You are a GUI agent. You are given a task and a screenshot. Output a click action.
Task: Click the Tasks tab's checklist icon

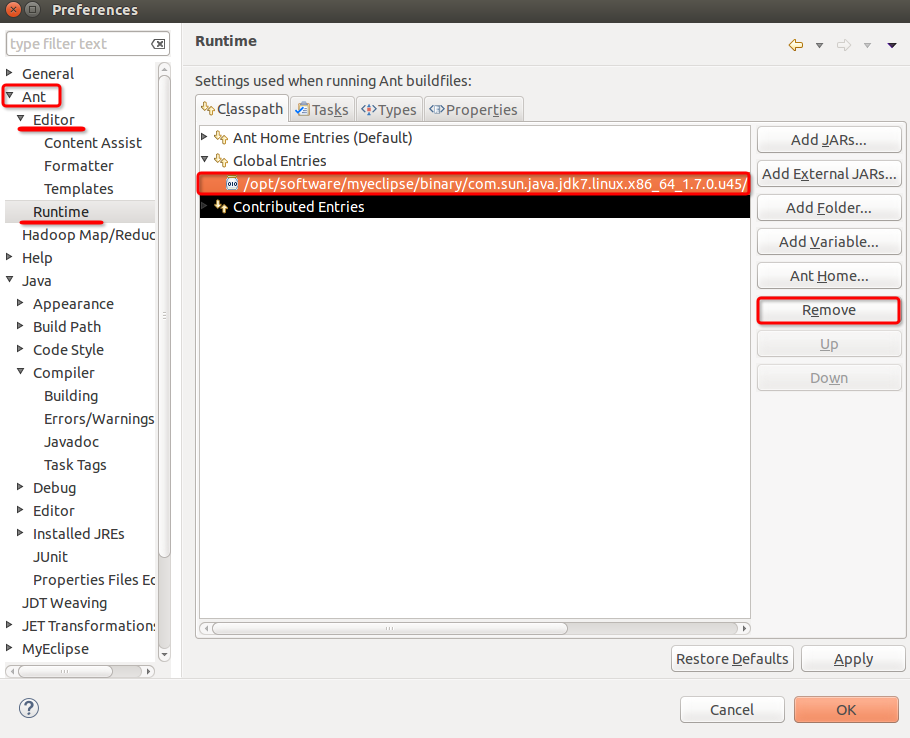click(x=302, y=108)
